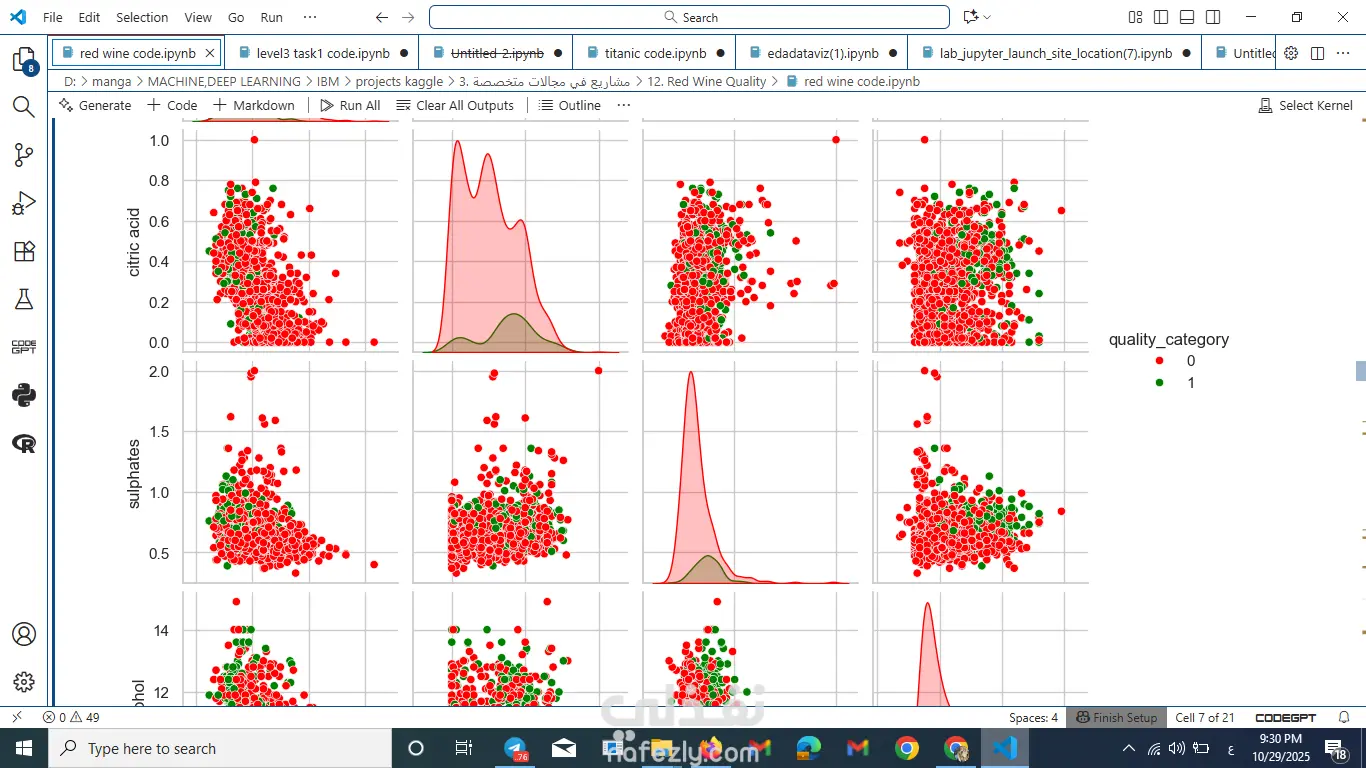Open the Accounts menu in the activity bar
This screenshot has height=768, width=1366.
click(x=24, y=634)
